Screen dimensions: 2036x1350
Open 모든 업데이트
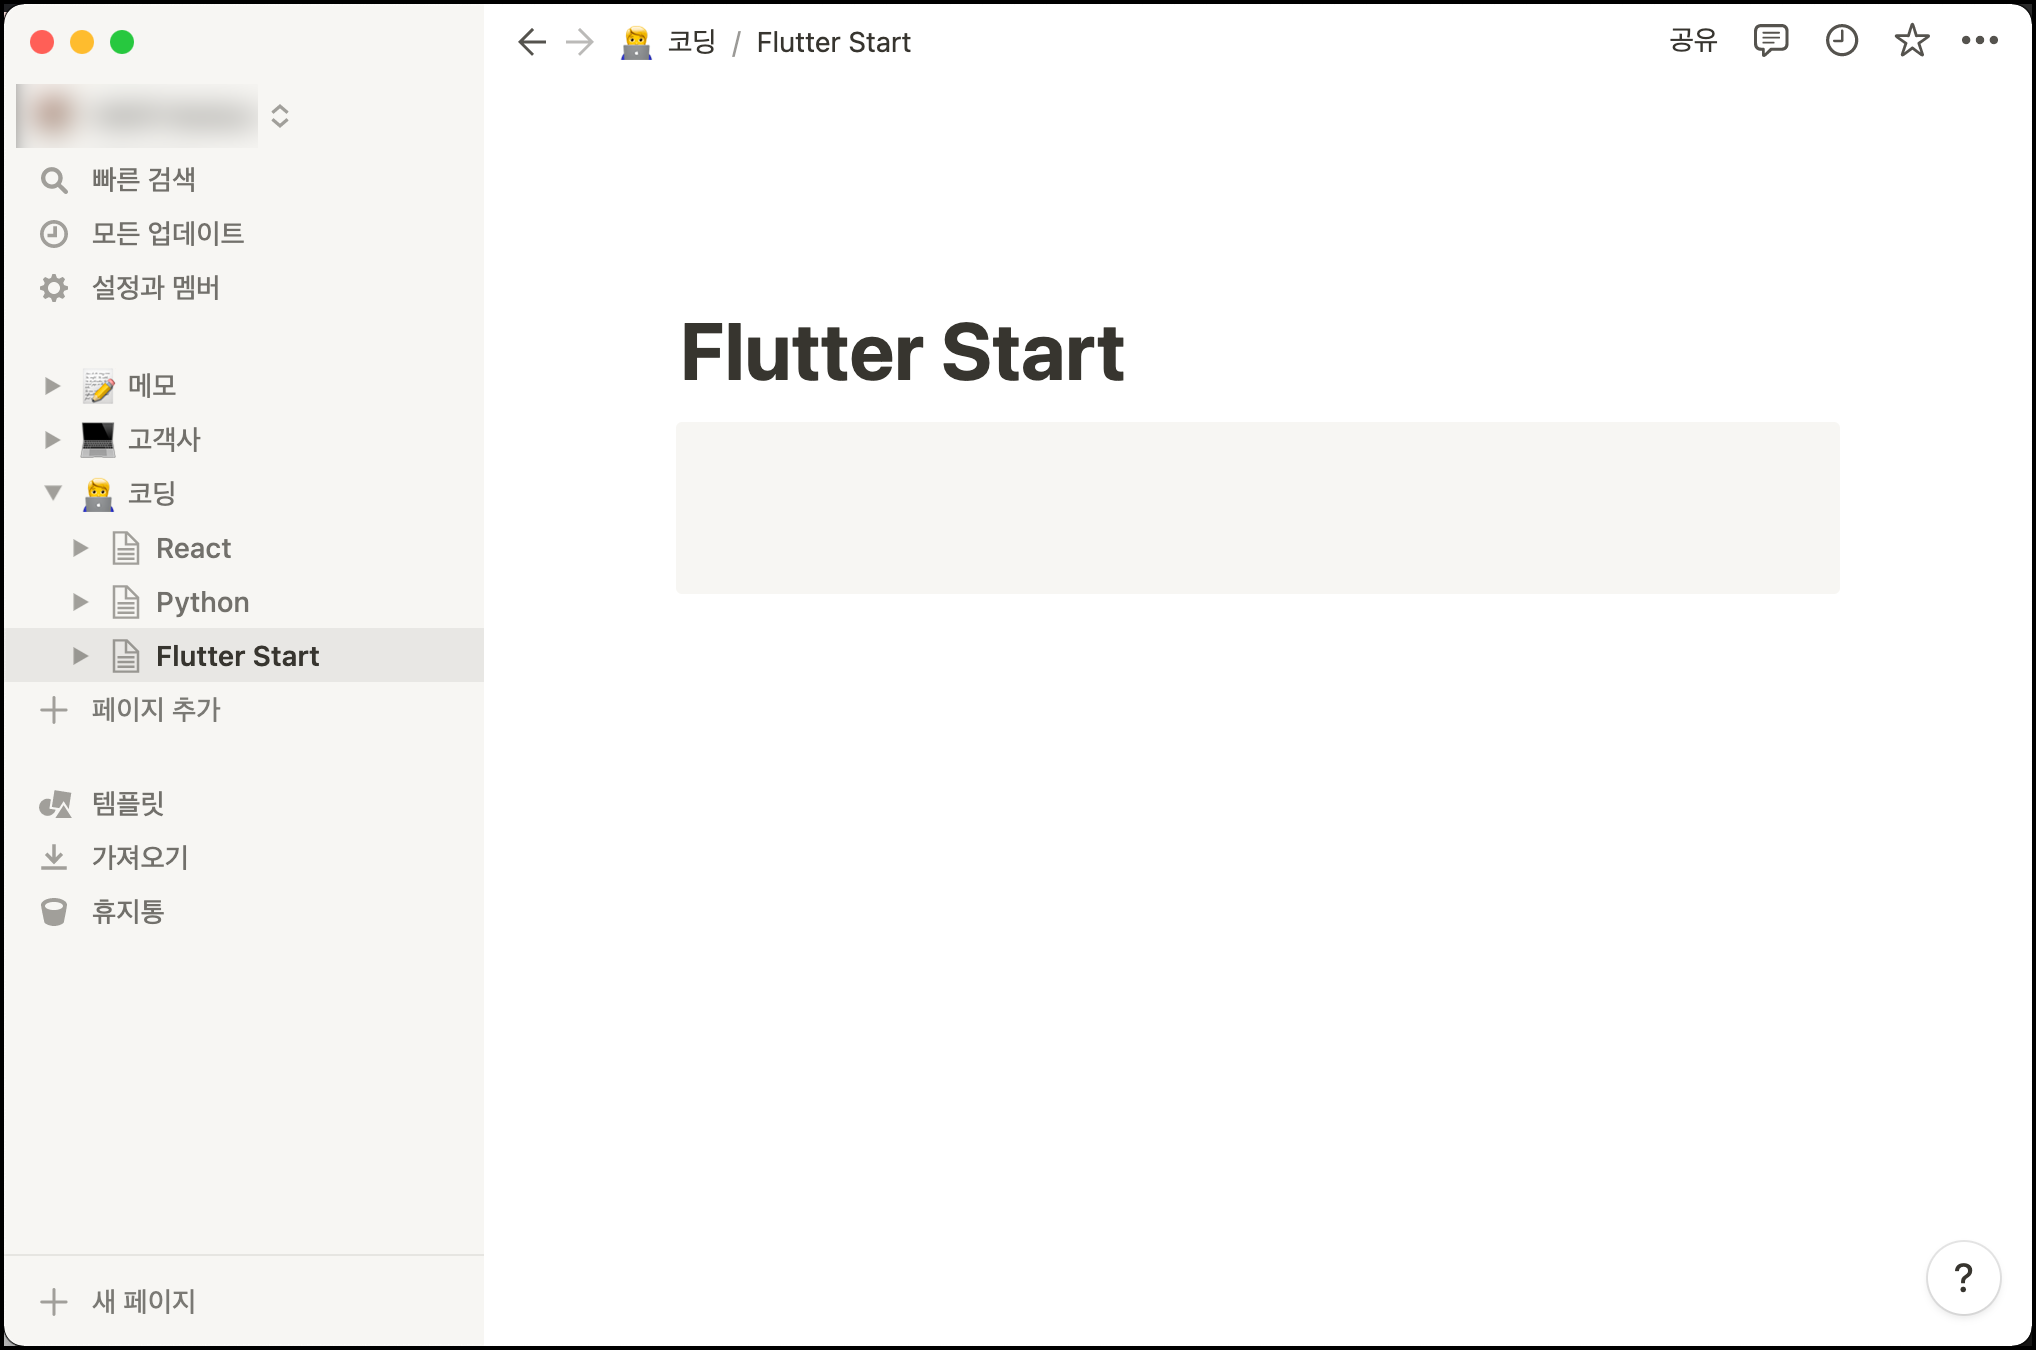[167, 234]
